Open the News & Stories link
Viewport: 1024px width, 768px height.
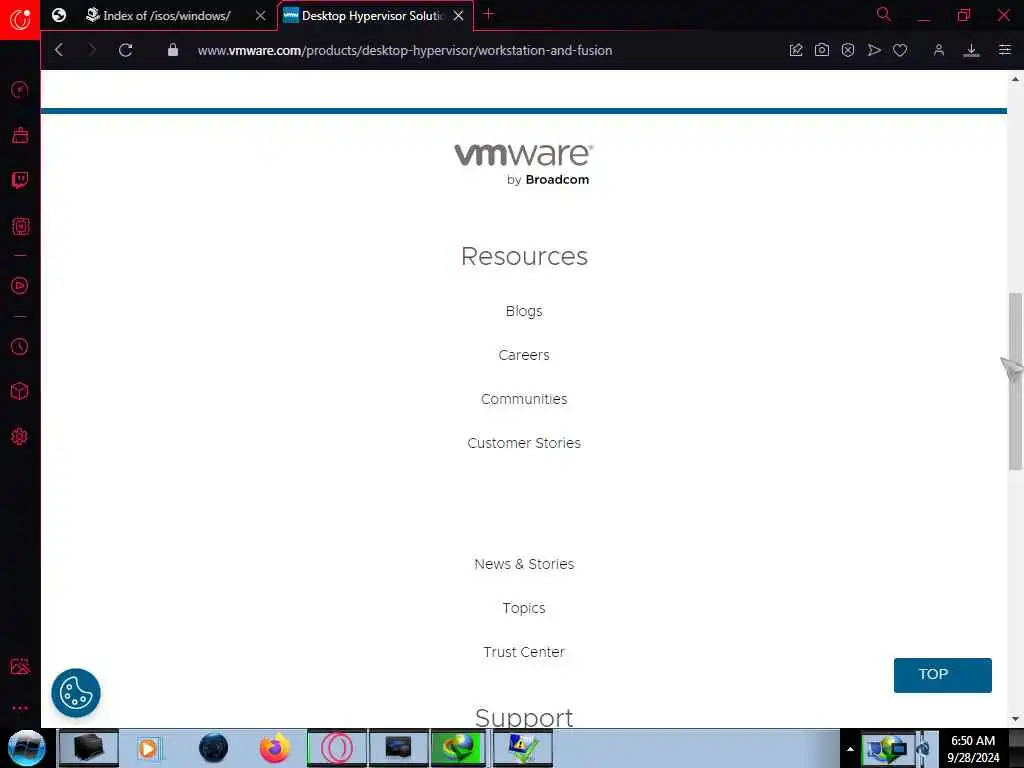tap(524, 564)
